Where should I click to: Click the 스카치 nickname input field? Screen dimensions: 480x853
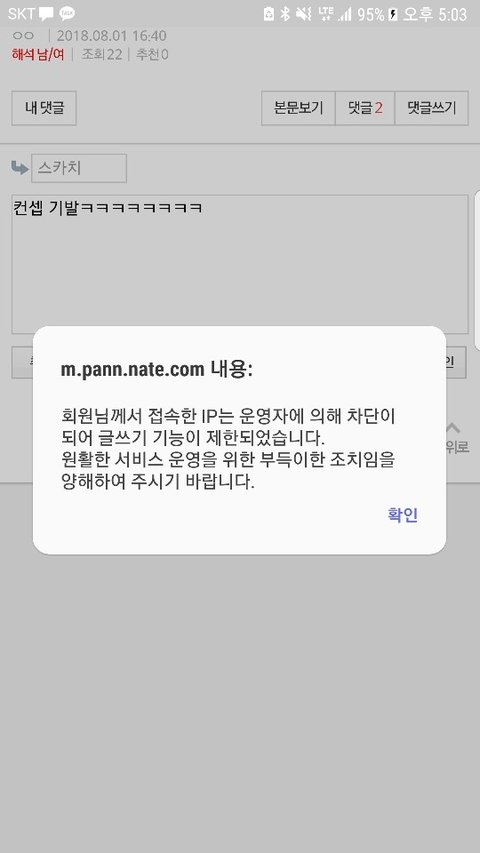coord(79,168)
